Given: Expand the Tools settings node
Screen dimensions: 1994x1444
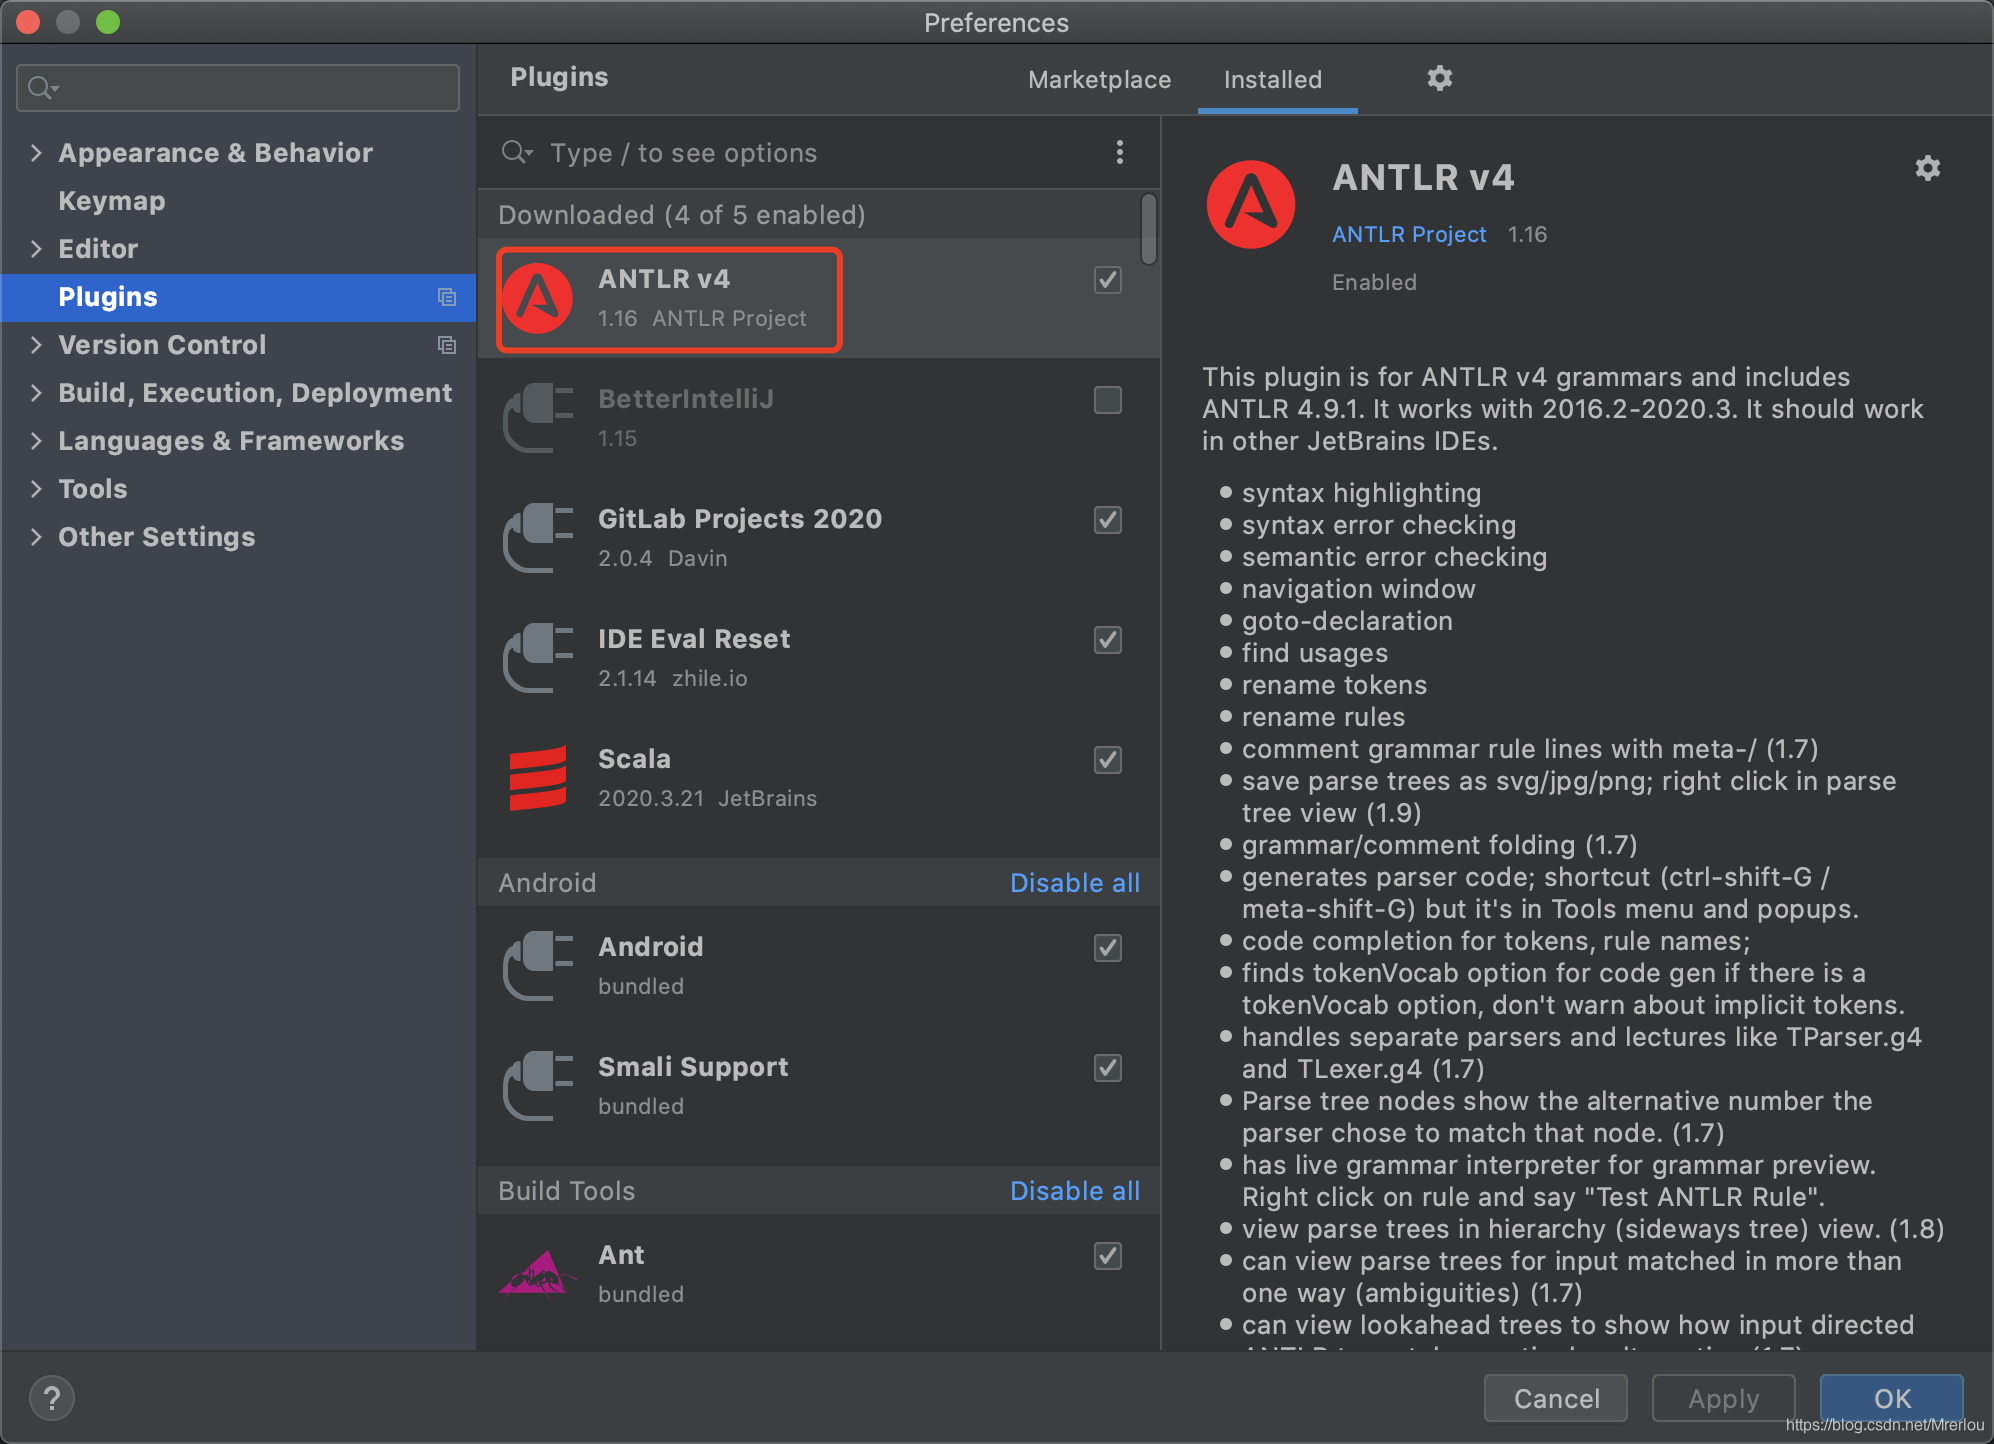Looking at the screenshot, I should [36, 489].
